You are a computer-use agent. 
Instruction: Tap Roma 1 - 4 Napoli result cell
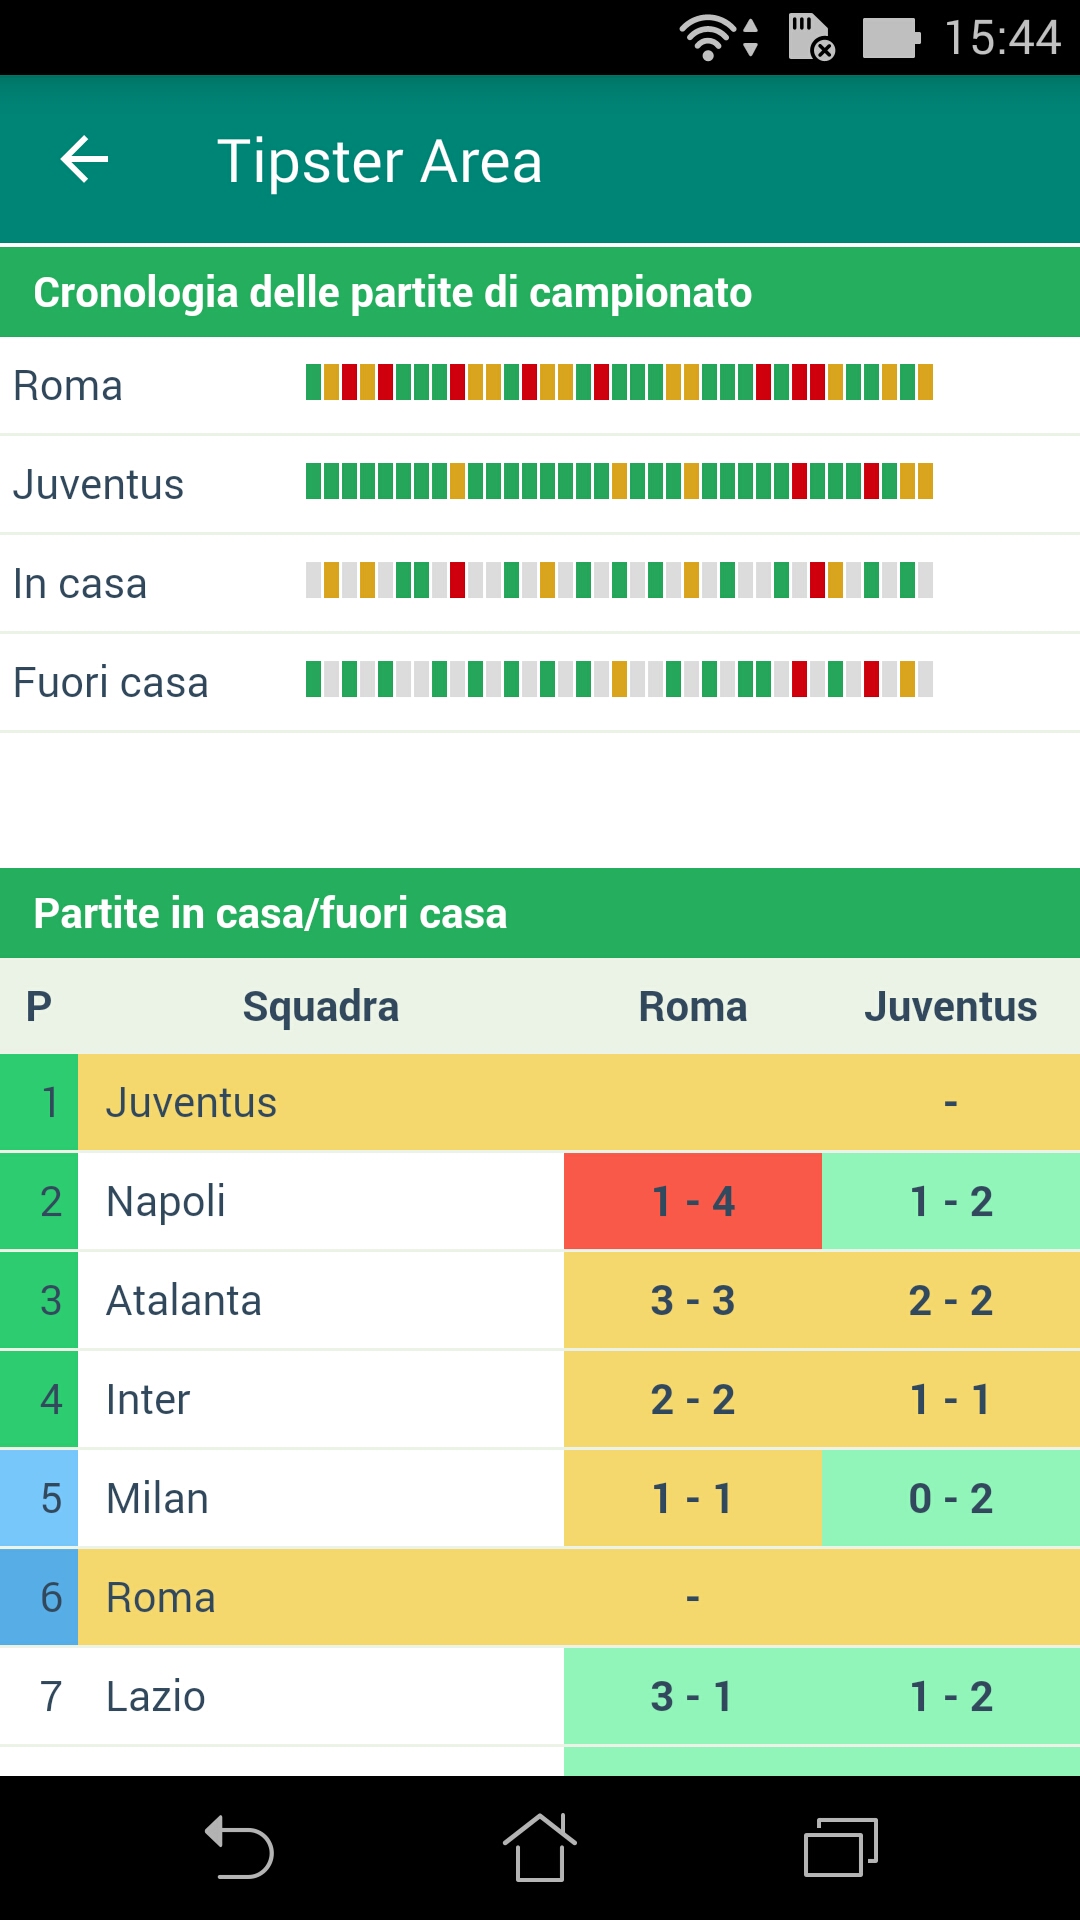click(693, 1201)
